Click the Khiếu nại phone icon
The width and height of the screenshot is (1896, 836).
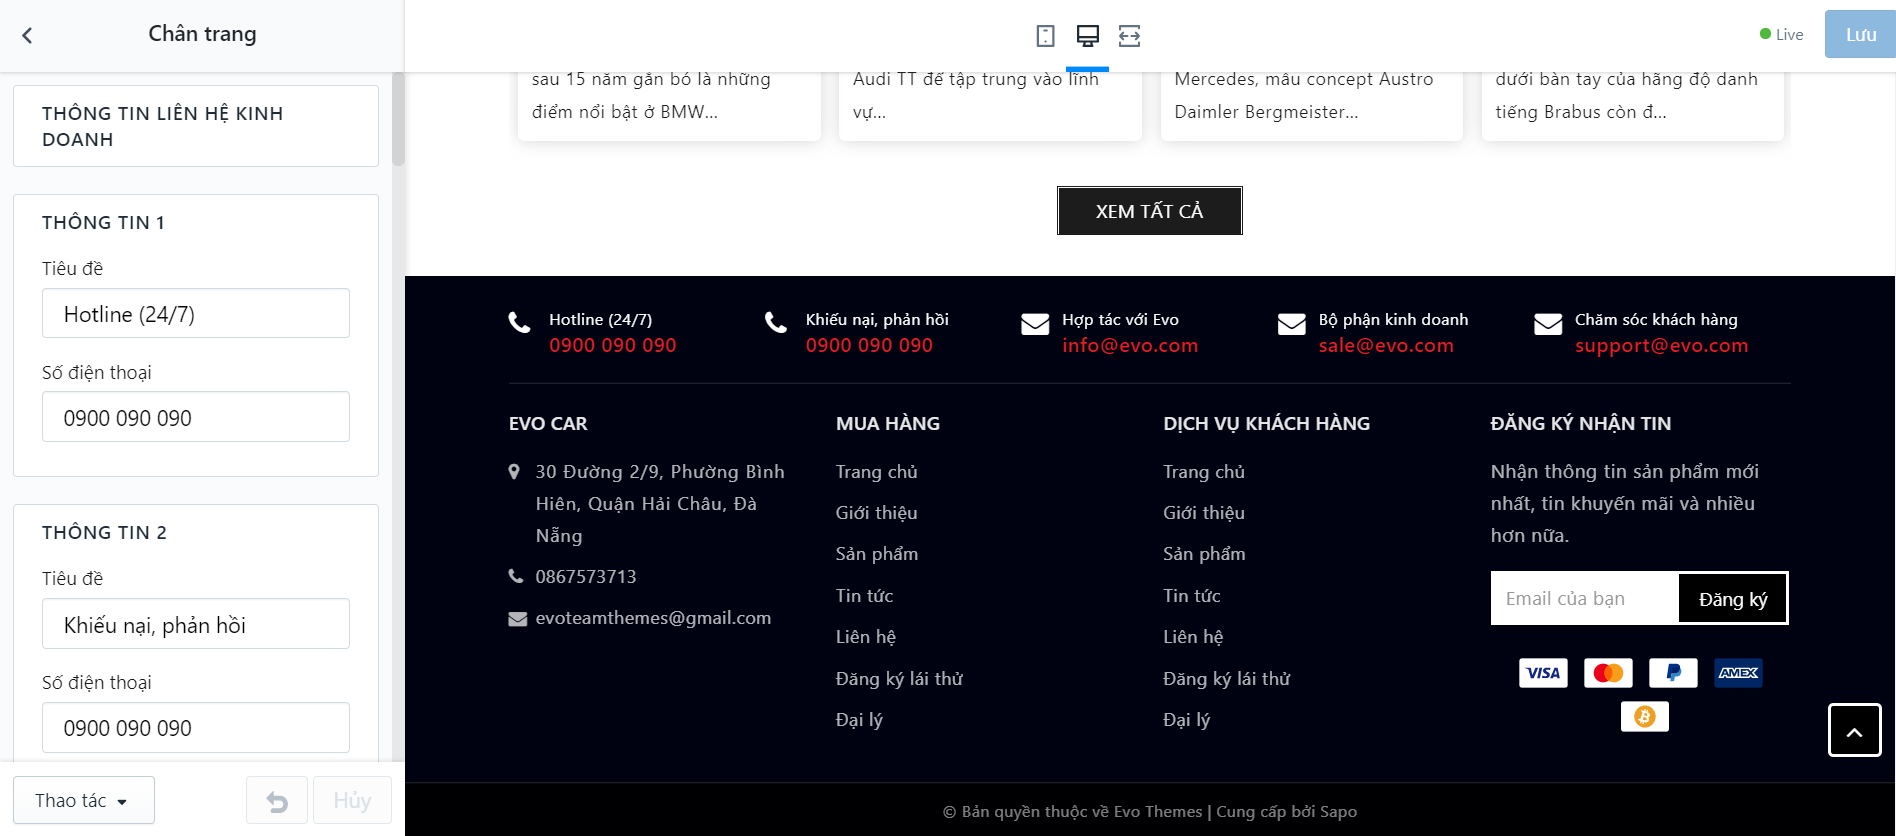click(x=776, y=322)
